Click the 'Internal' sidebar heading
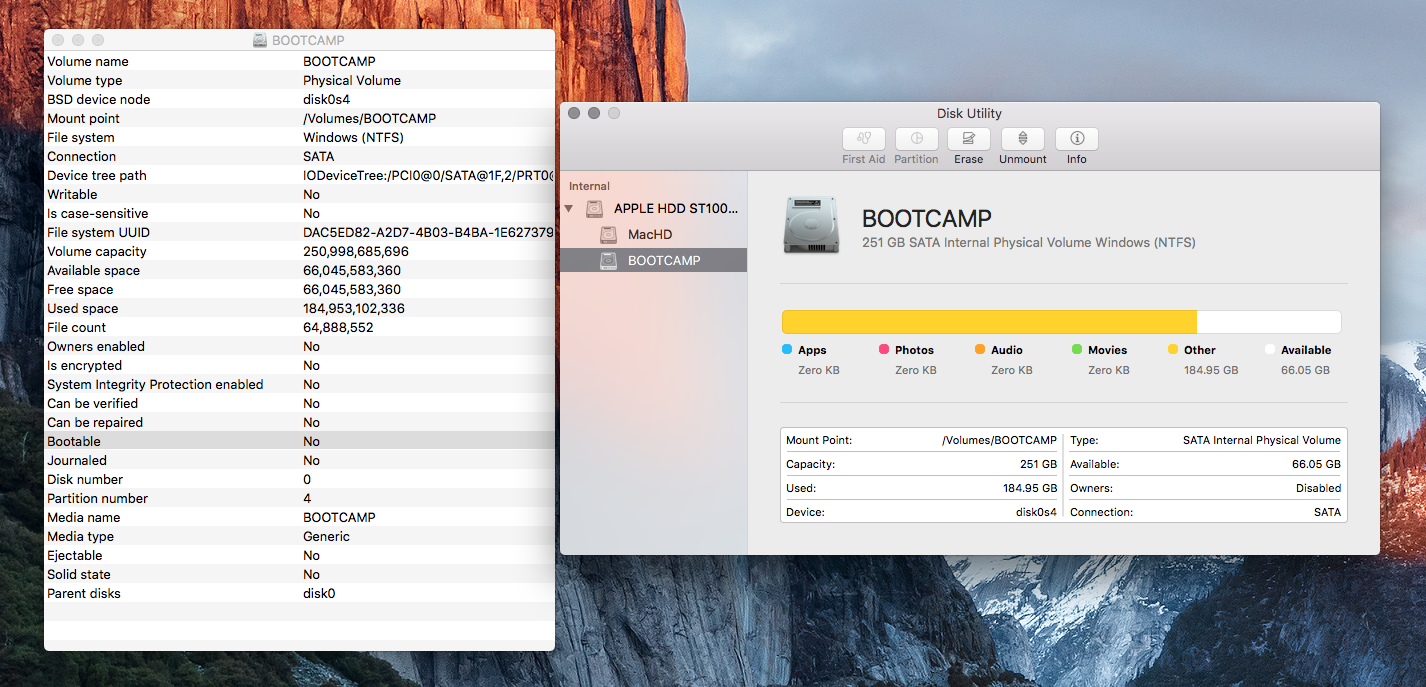 pyautogui.click(x=589, y=186)
